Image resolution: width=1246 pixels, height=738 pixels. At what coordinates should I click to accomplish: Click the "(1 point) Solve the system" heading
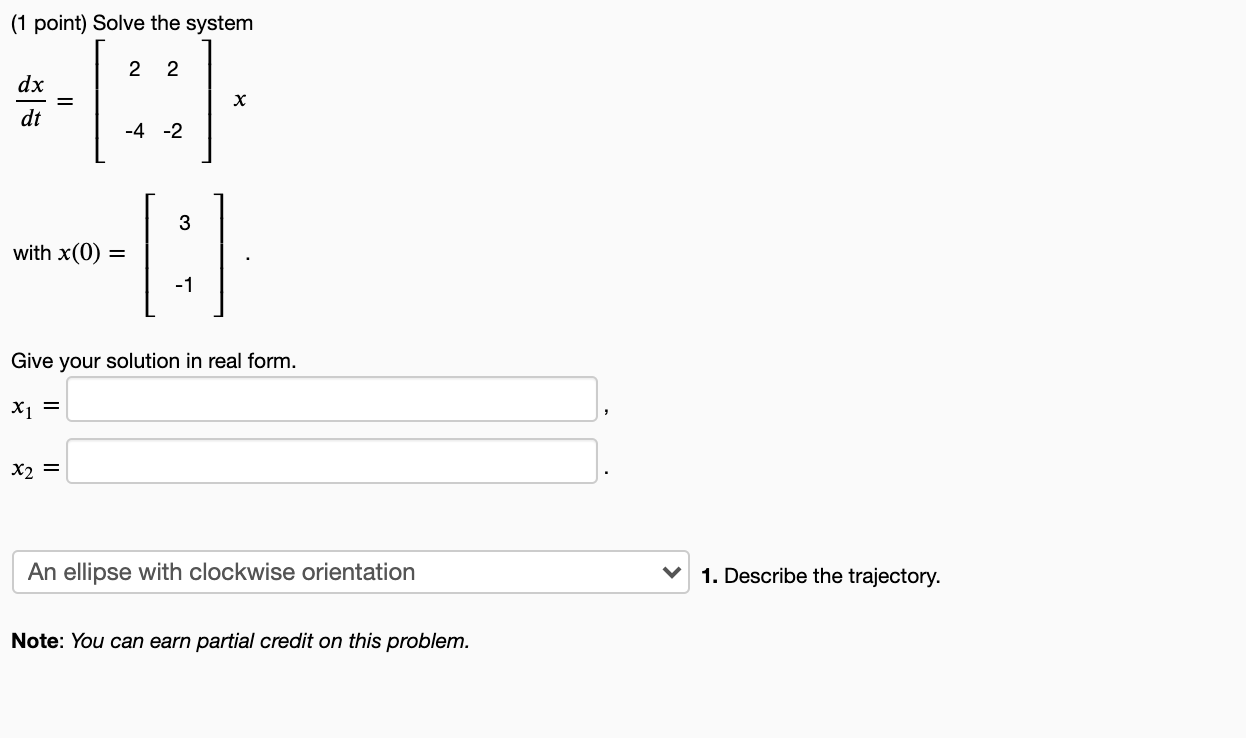130,22
